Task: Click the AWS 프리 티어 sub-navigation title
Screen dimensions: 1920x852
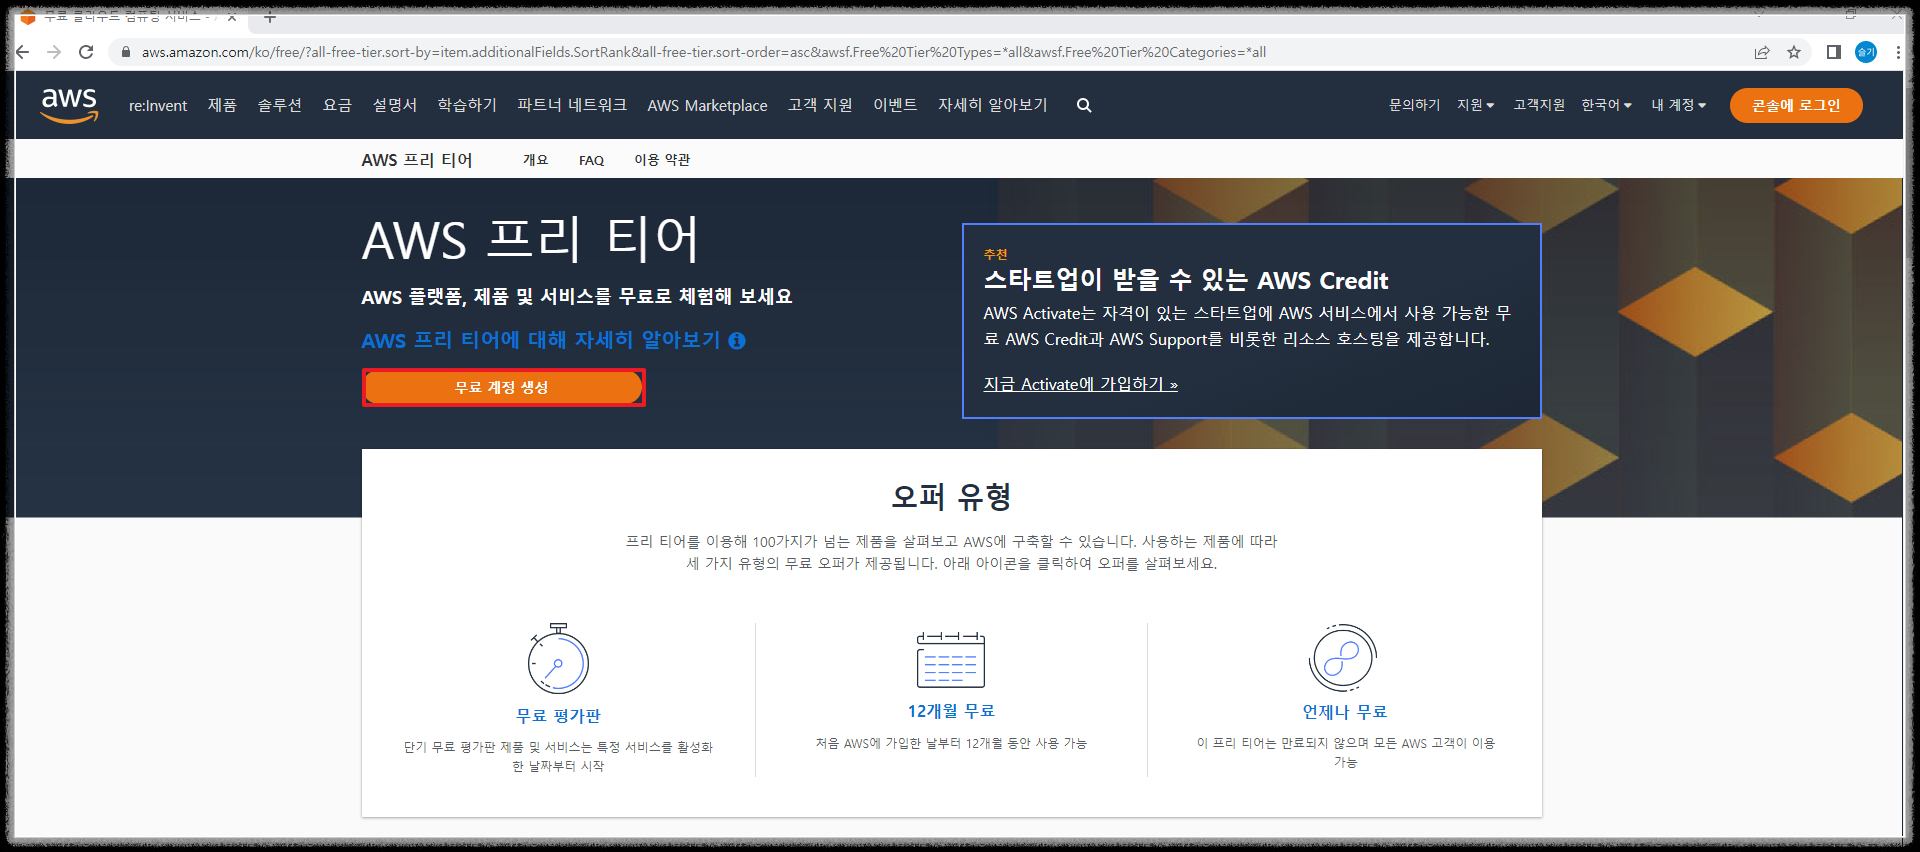Action: point(417,160)
